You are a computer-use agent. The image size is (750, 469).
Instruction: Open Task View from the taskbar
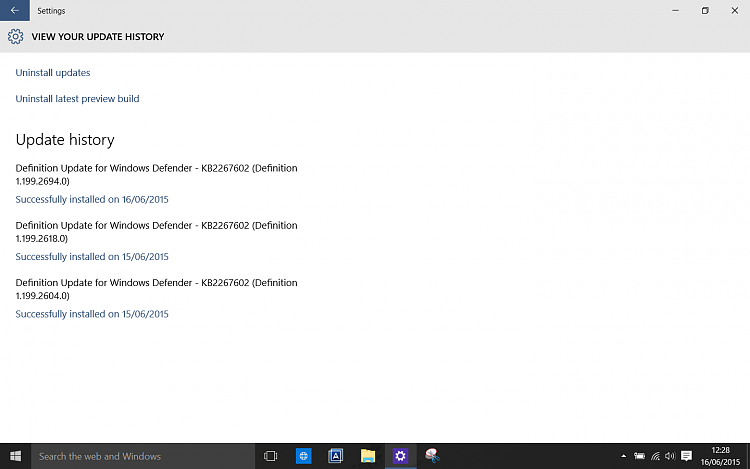click(271, 456)
